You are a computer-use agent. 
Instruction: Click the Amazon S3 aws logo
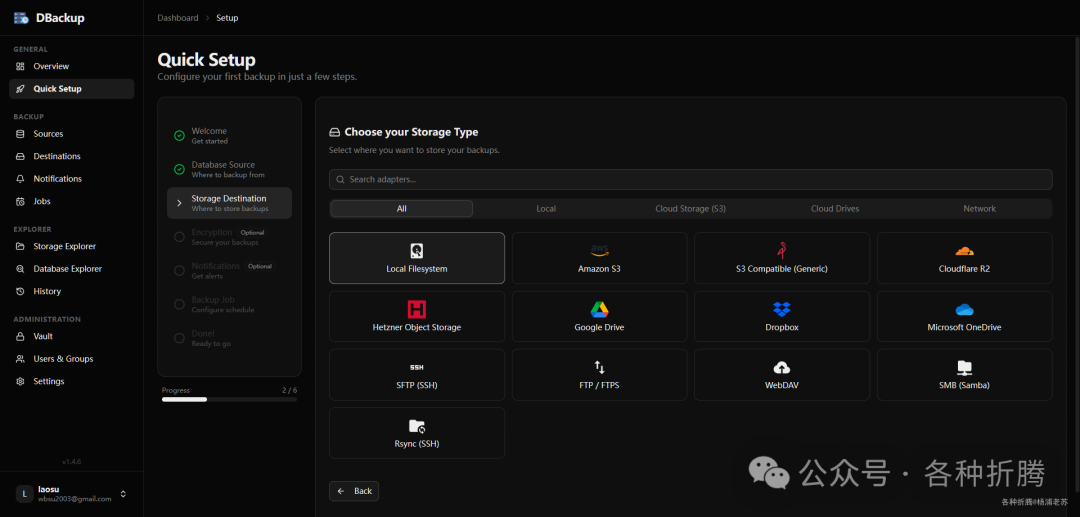pyautogui.click(x=599, y=251)
